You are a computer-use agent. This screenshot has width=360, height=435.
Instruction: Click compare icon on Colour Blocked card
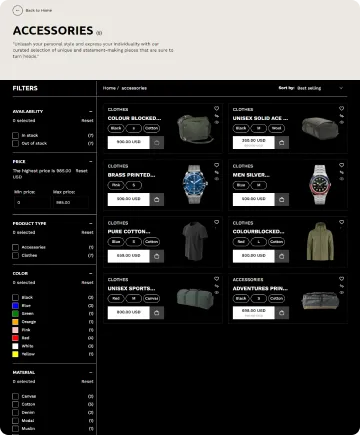(x=216, y=116)
